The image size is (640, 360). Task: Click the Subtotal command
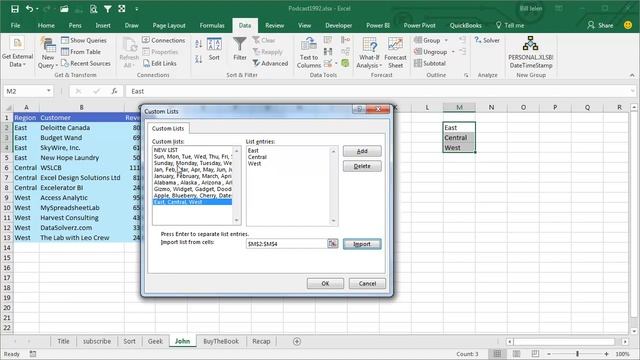[430, 63]
